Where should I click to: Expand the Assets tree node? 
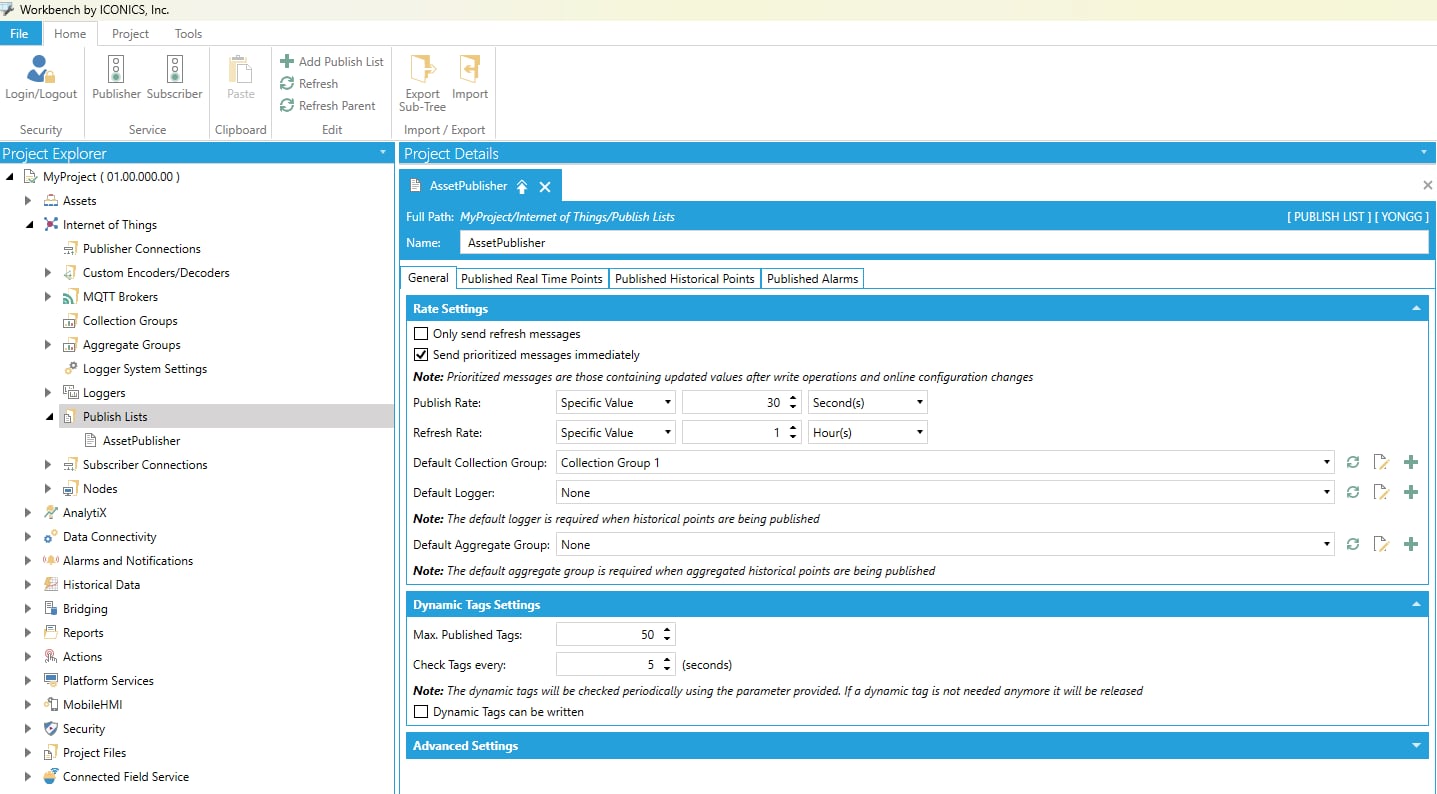28,200
